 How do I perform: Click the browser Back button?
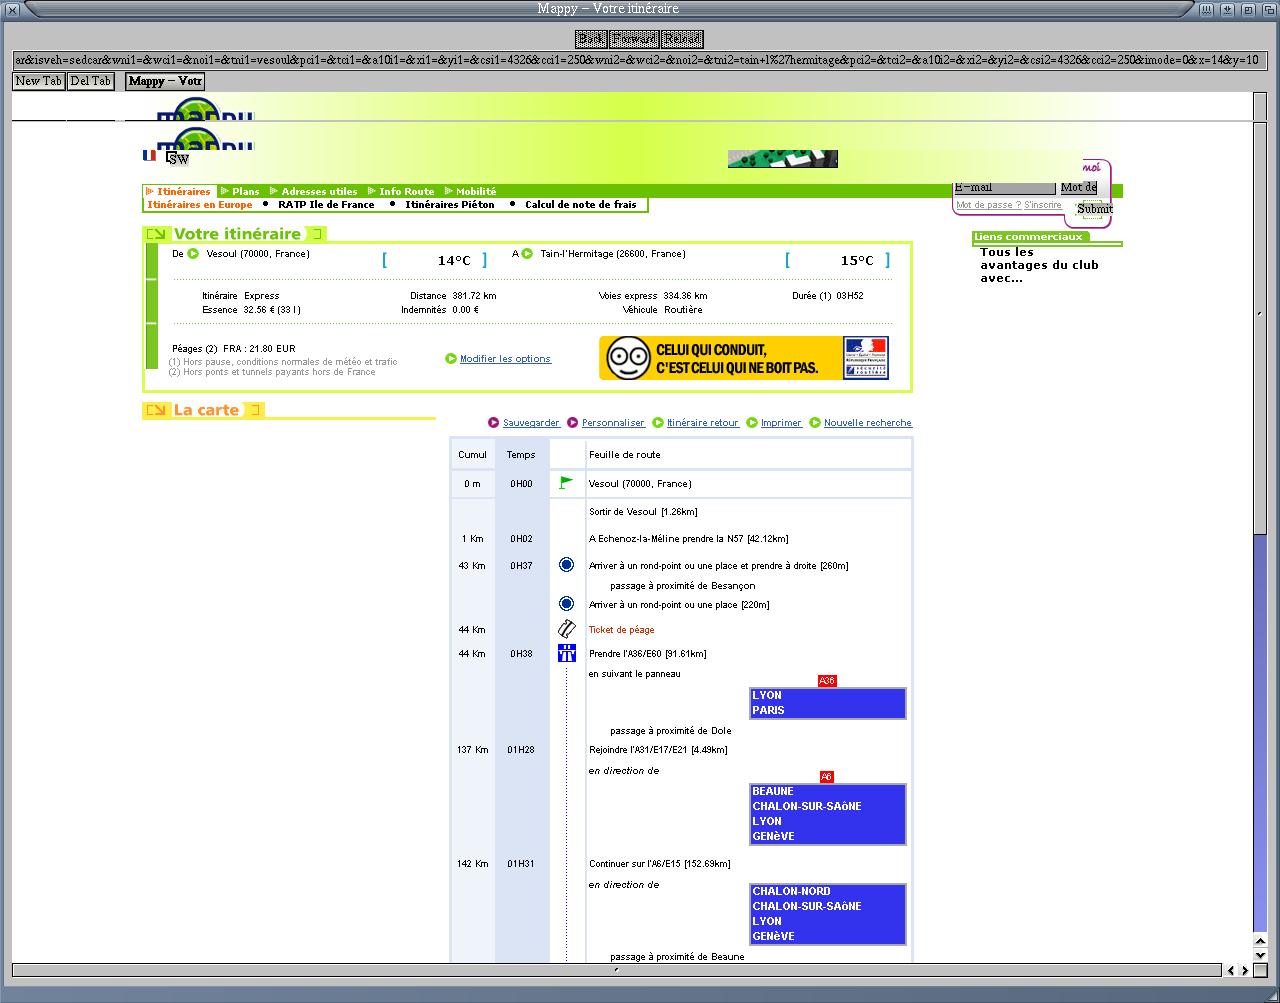591,39
